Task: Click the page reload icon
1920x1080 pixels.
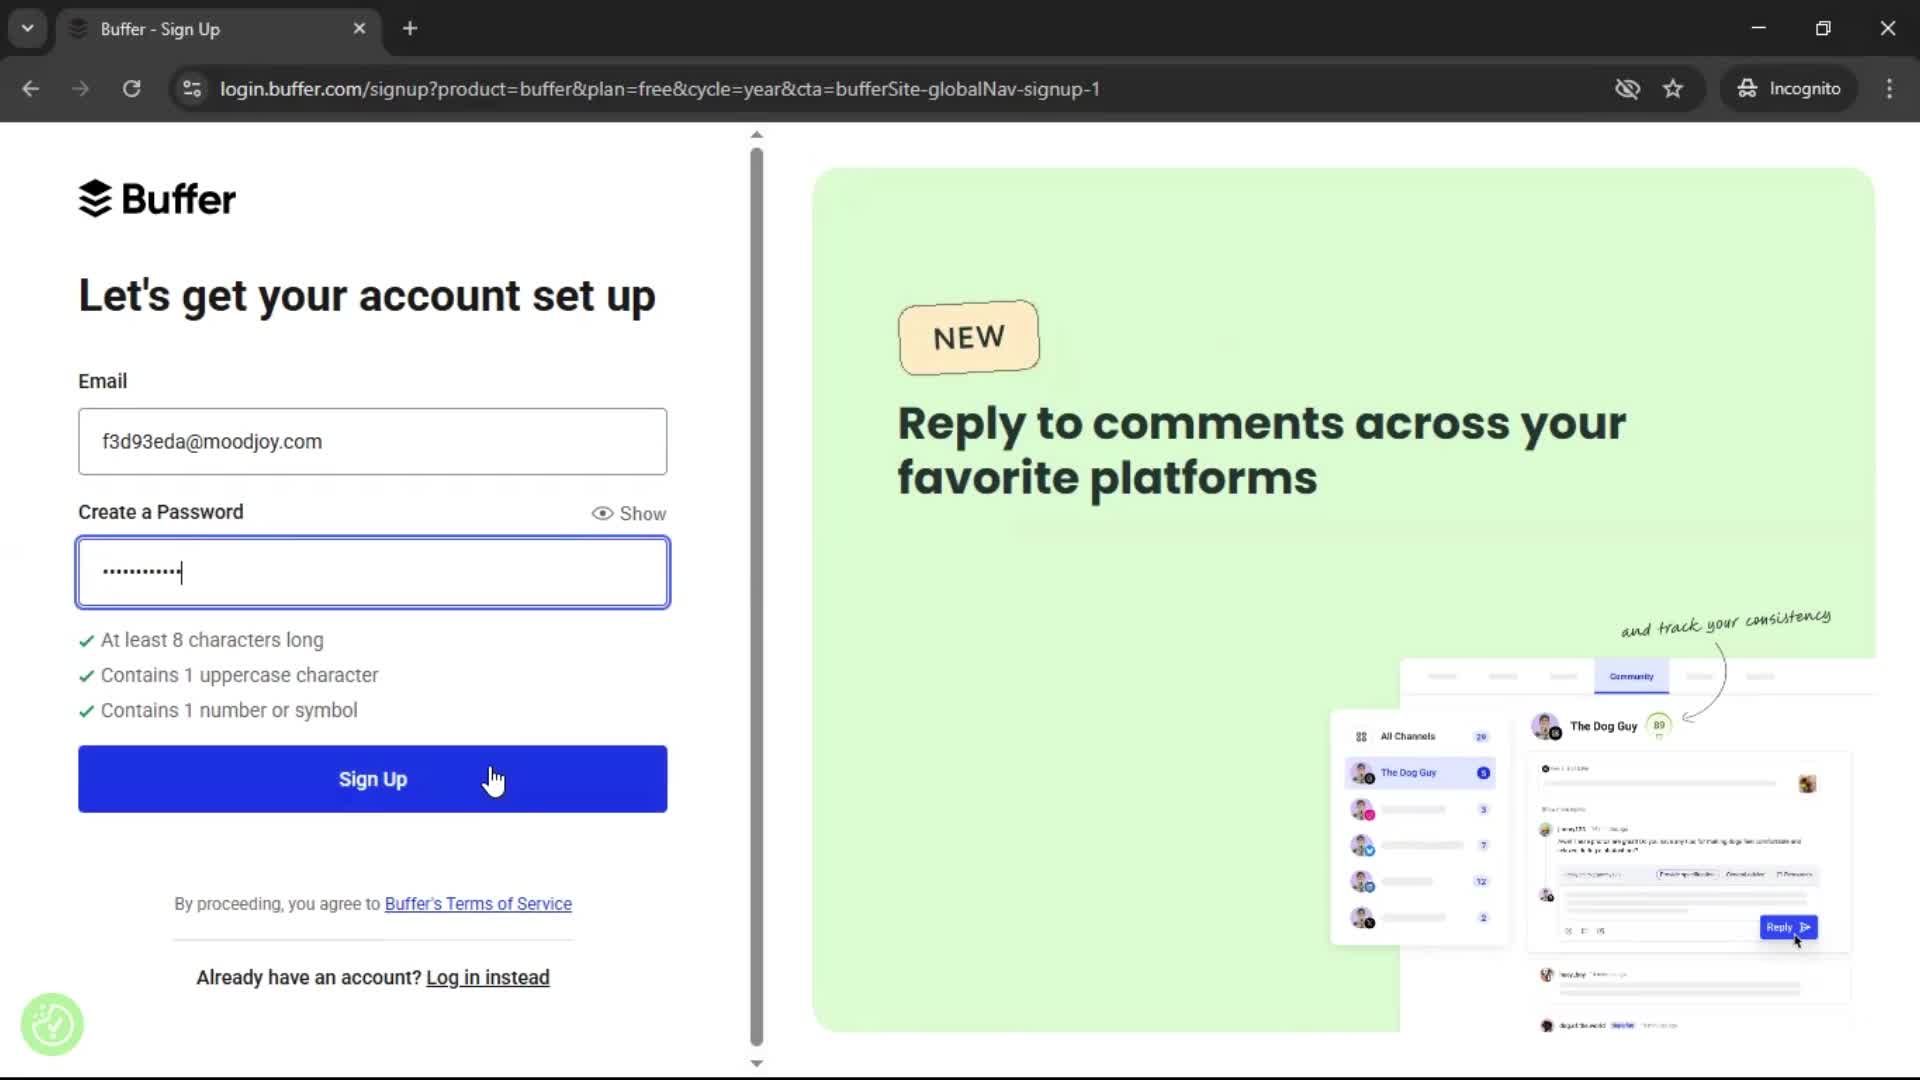Action: [131, 88]
